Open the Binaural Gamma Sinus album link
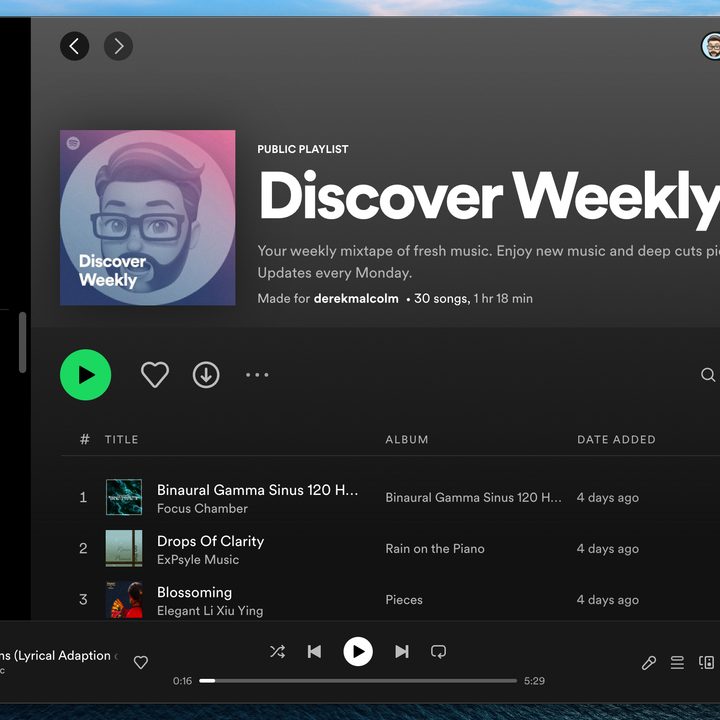 [473, 497]
